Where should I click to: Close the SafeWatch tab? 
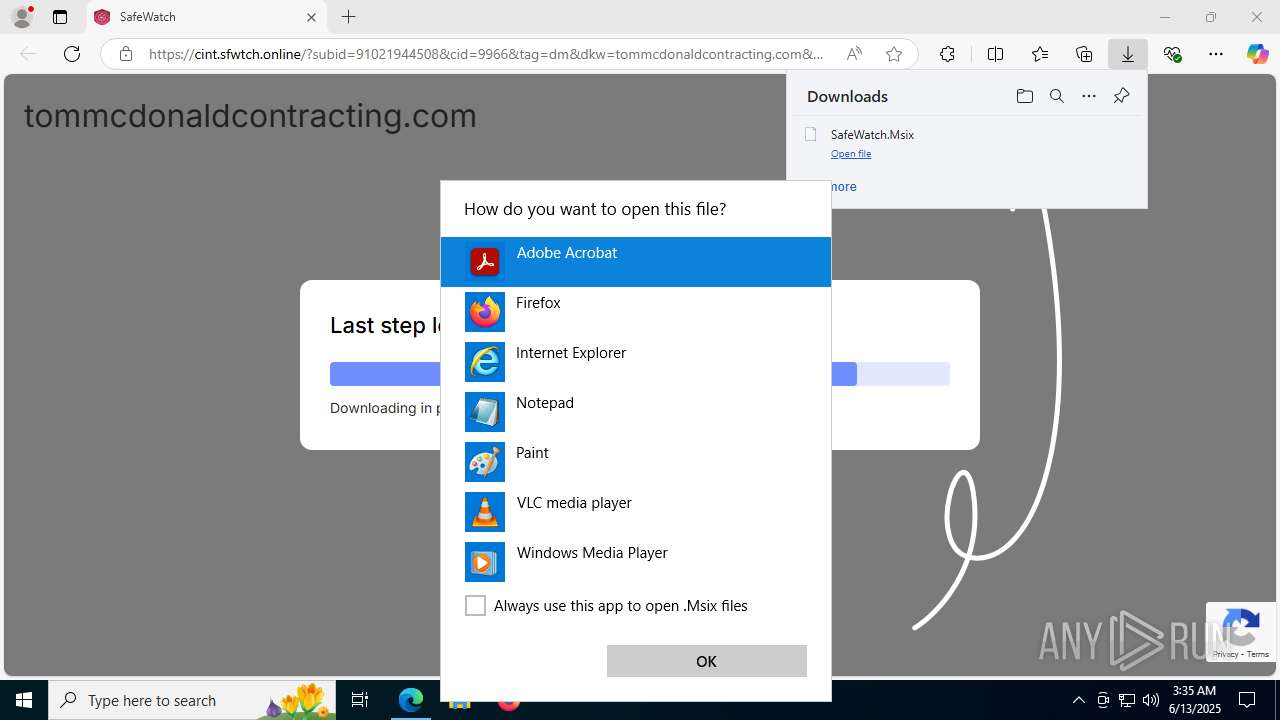(311, 17)
